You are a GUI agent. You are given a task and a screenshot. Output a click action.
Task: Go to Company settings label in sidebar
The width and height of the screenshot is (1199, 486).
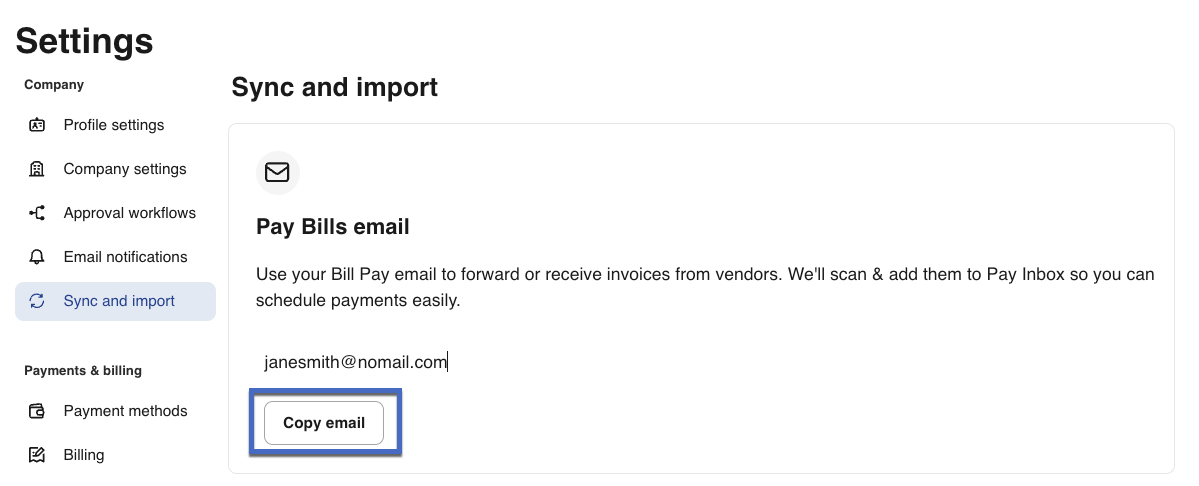tap(125, 169)
